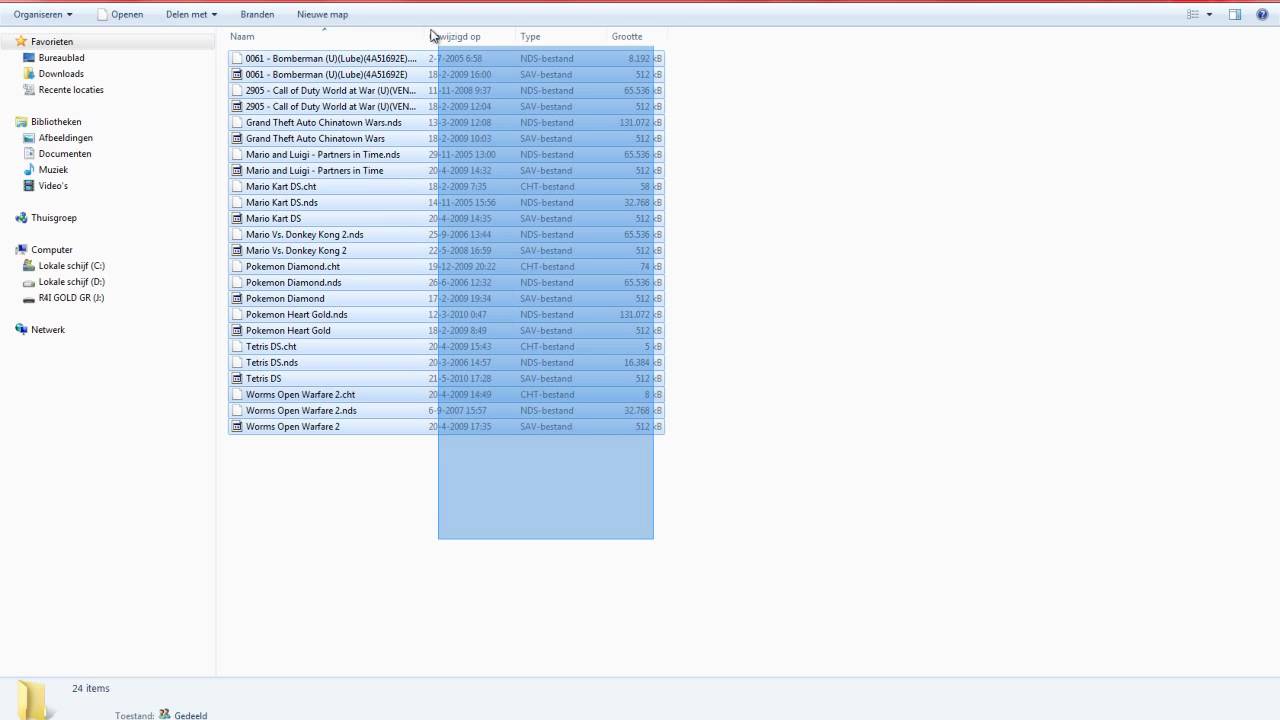The width and height of the screenshot is (1280, 720).
Task: Click Nieuwe map in the toolbar
Action: [322, 14]
